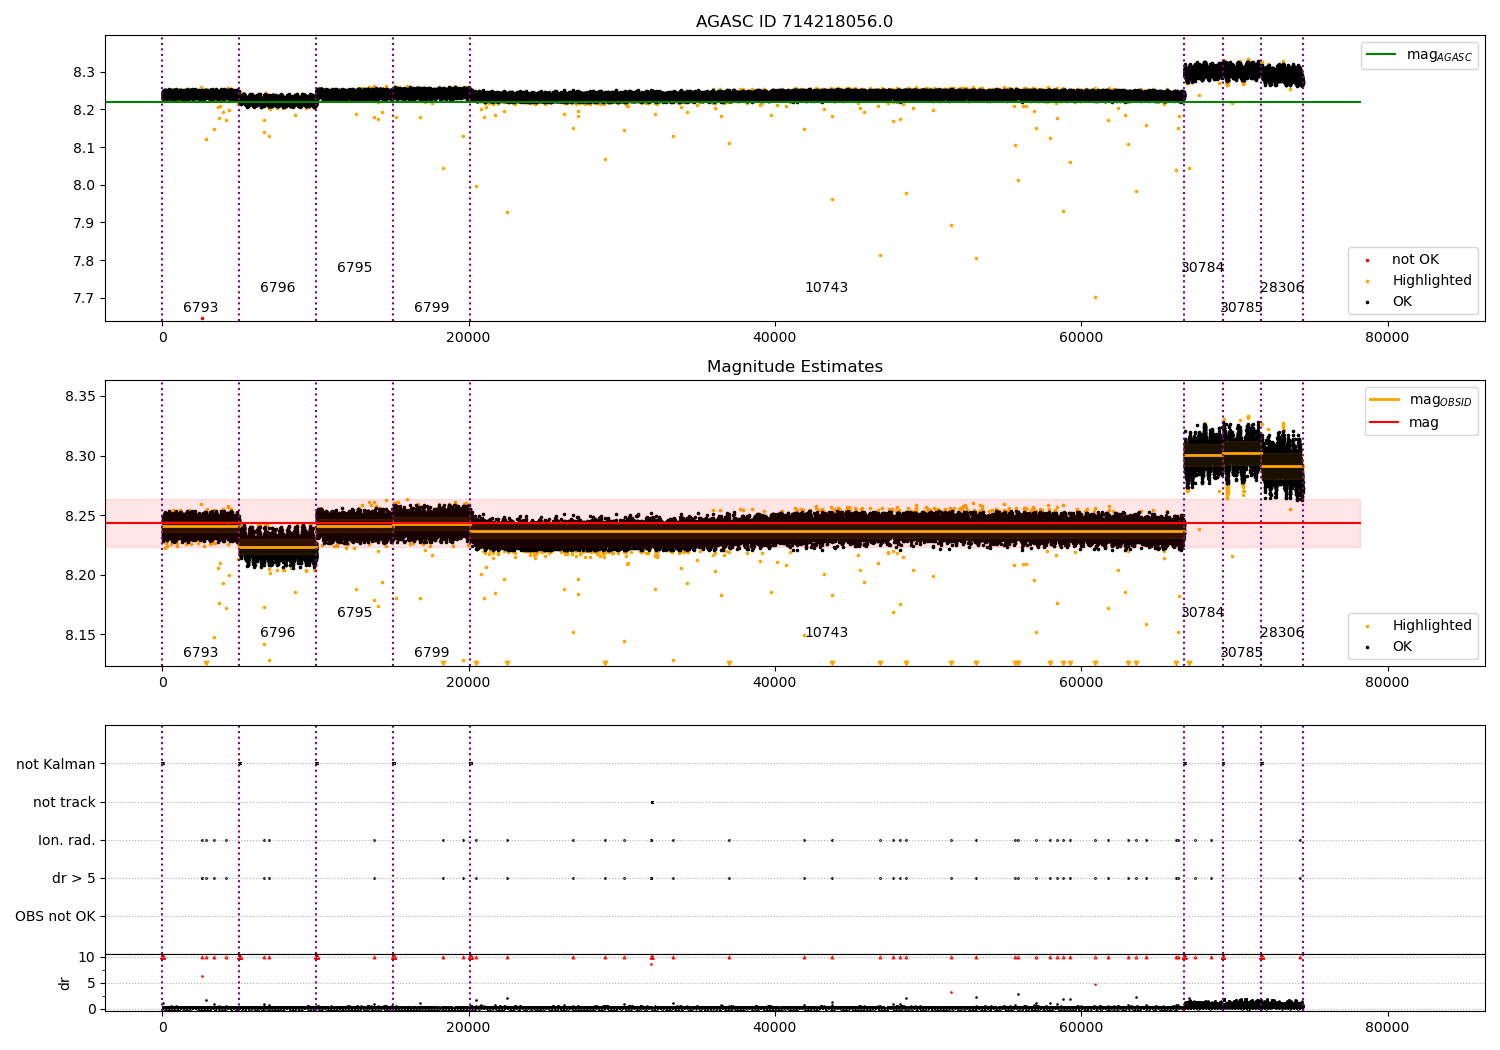Click obsid label 30784 in the top plot
This screenshot has height=1050, width=1500.
coord(1202,268)
